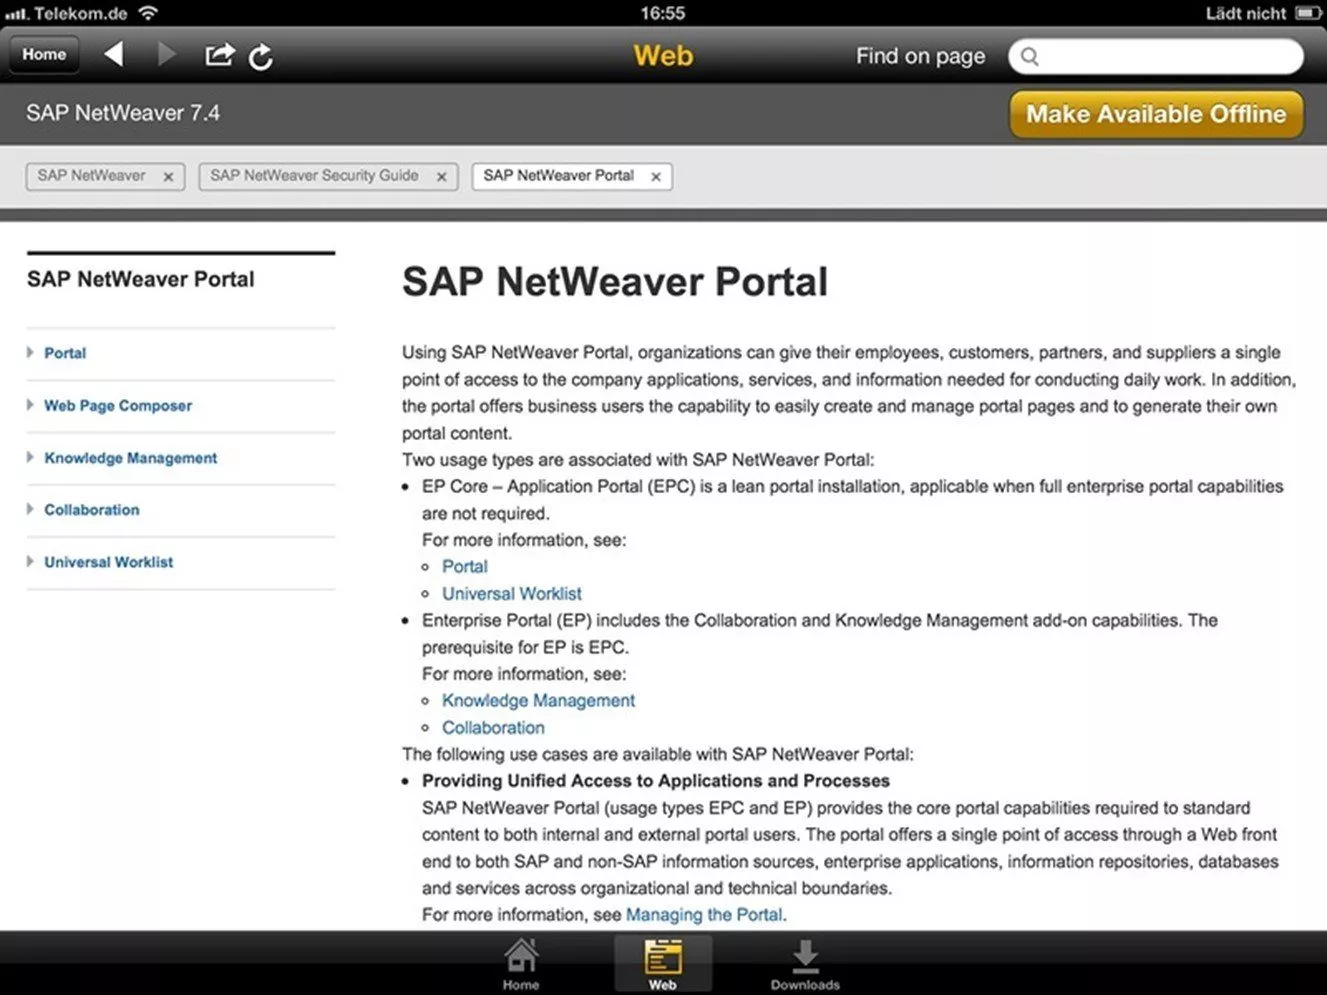This screenshot has width=1327, height=995.
Task: Click the SAP NetWeaver Portal page heading
Action: coord(615,282)
